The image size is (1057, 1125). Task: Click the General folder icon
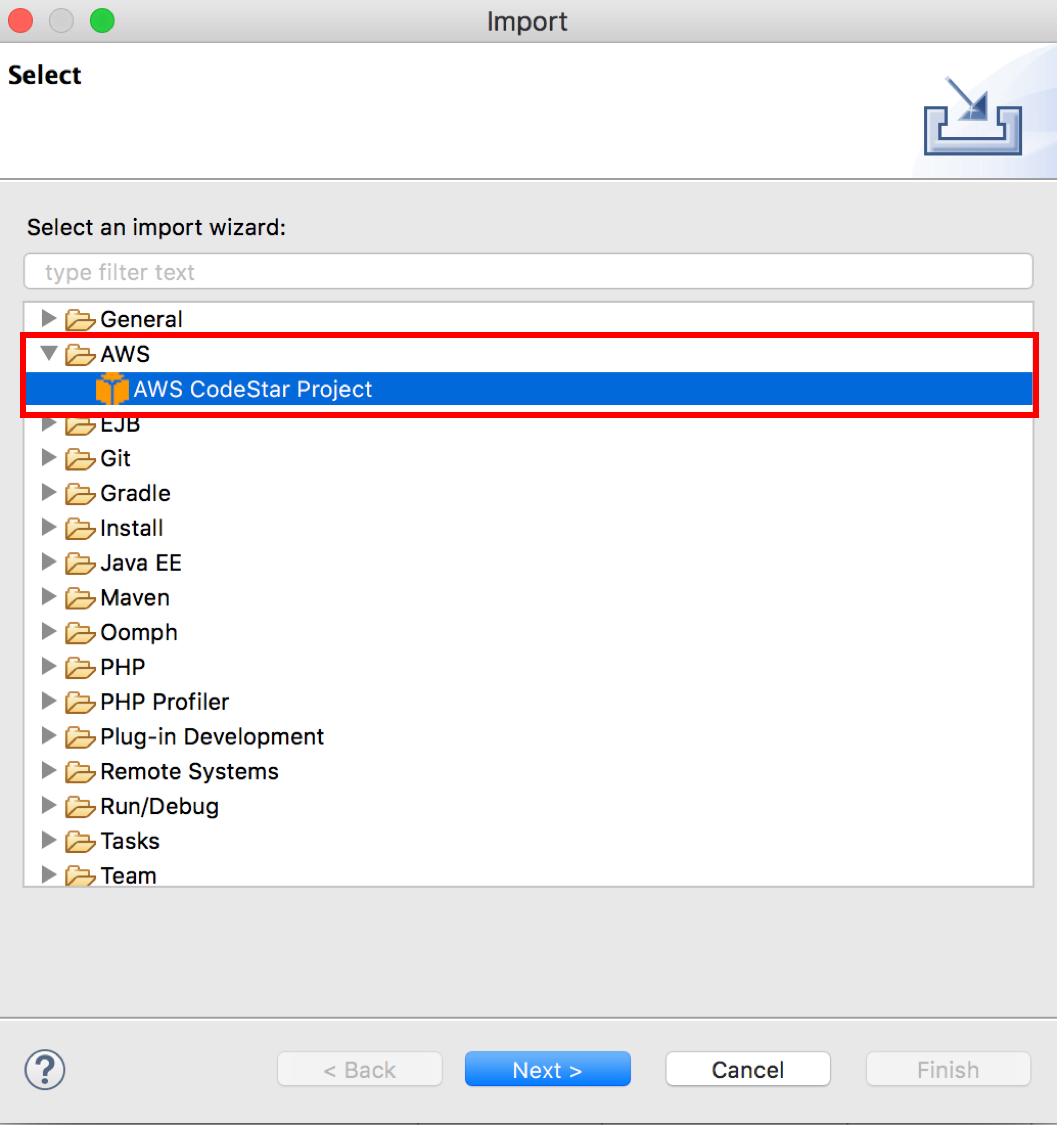80,320
